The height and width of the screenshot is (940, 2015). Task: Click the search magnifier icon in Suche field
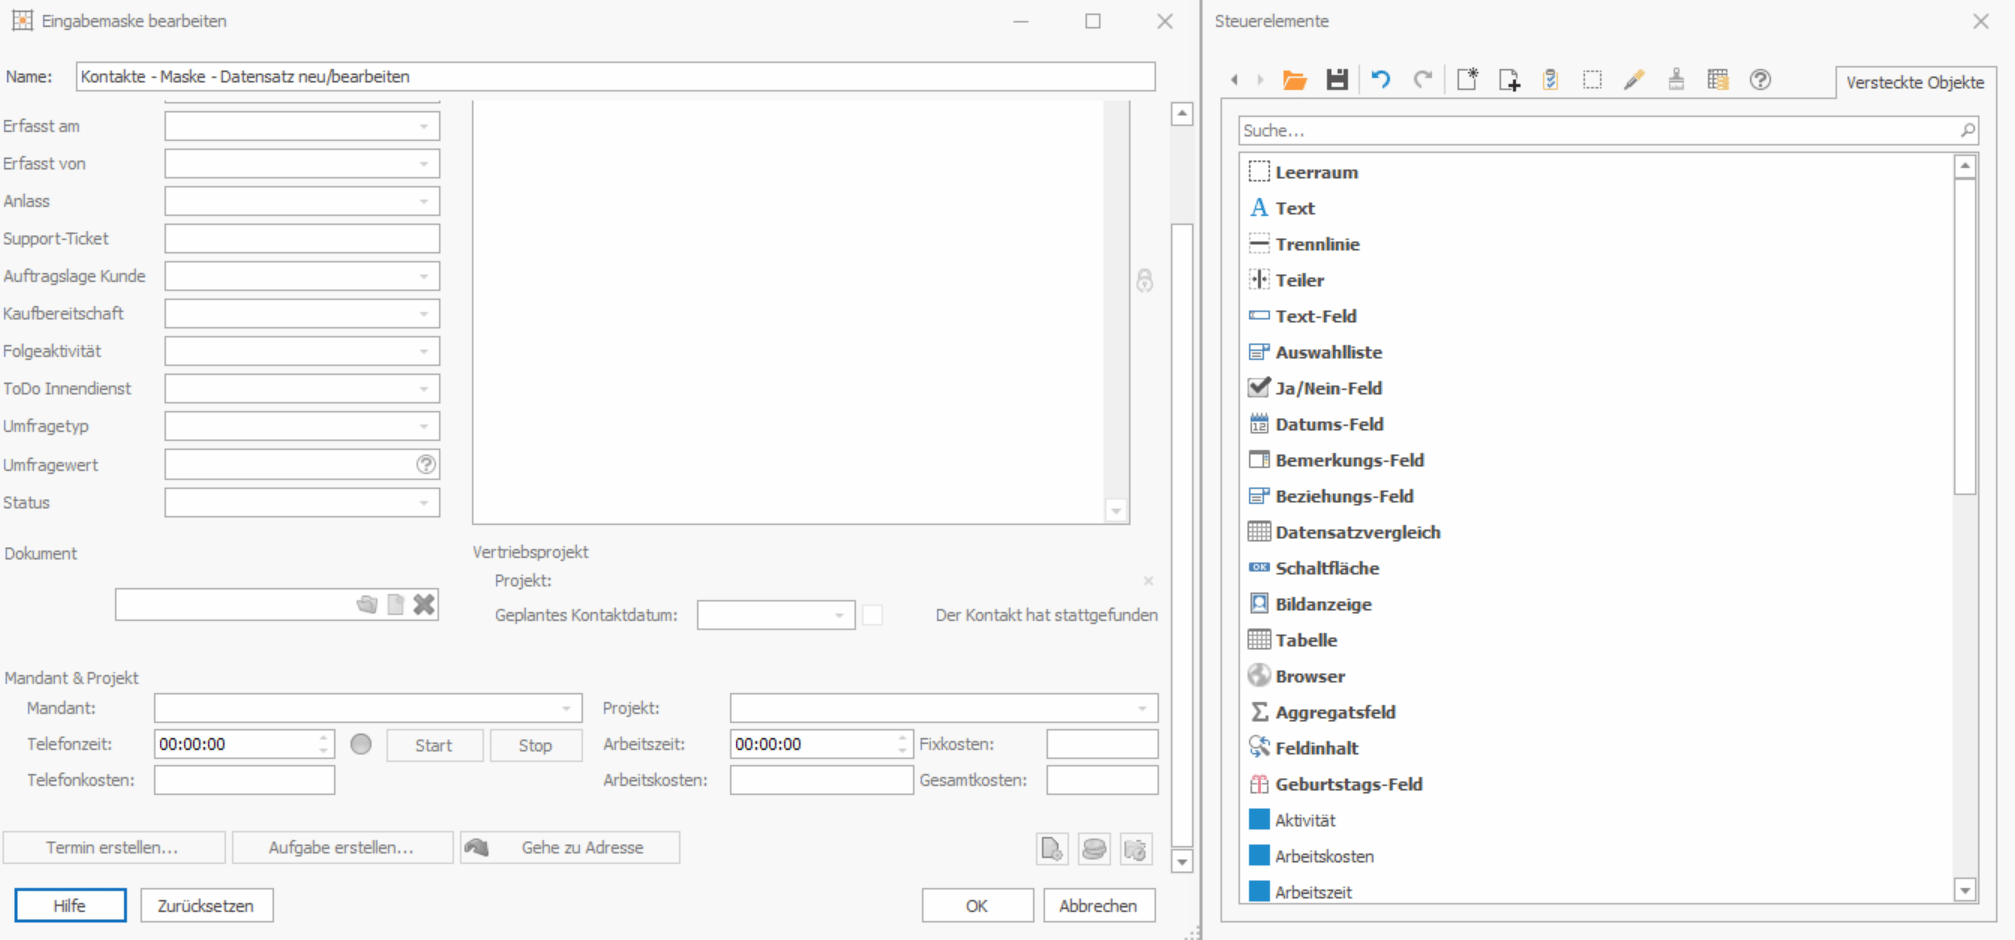(x=1967, y=130)
